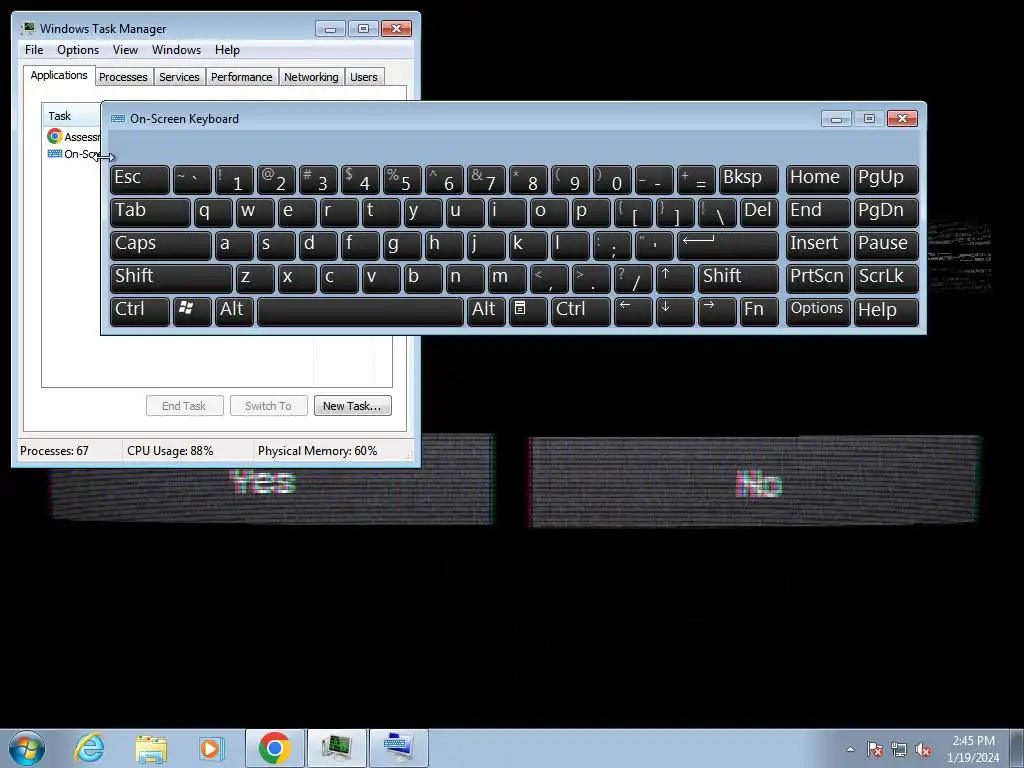Click the Insert key
1024x768 pixels.
click(817, 246)
